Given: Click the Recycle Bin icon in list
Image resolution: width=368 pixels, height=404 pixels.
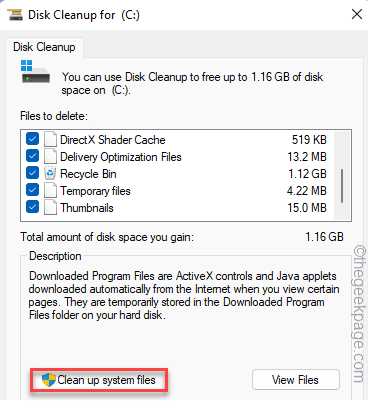Looking at the screenshot, I should click(x=50, y=174).
